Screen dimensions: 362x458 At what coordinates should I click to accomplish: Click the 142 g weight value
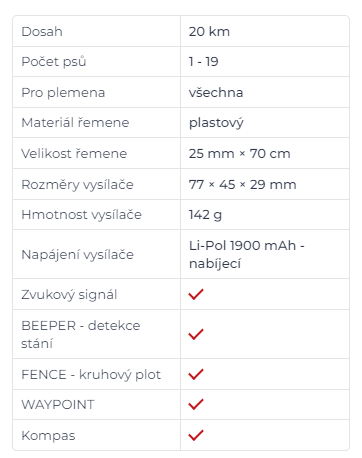coord(205,215)
